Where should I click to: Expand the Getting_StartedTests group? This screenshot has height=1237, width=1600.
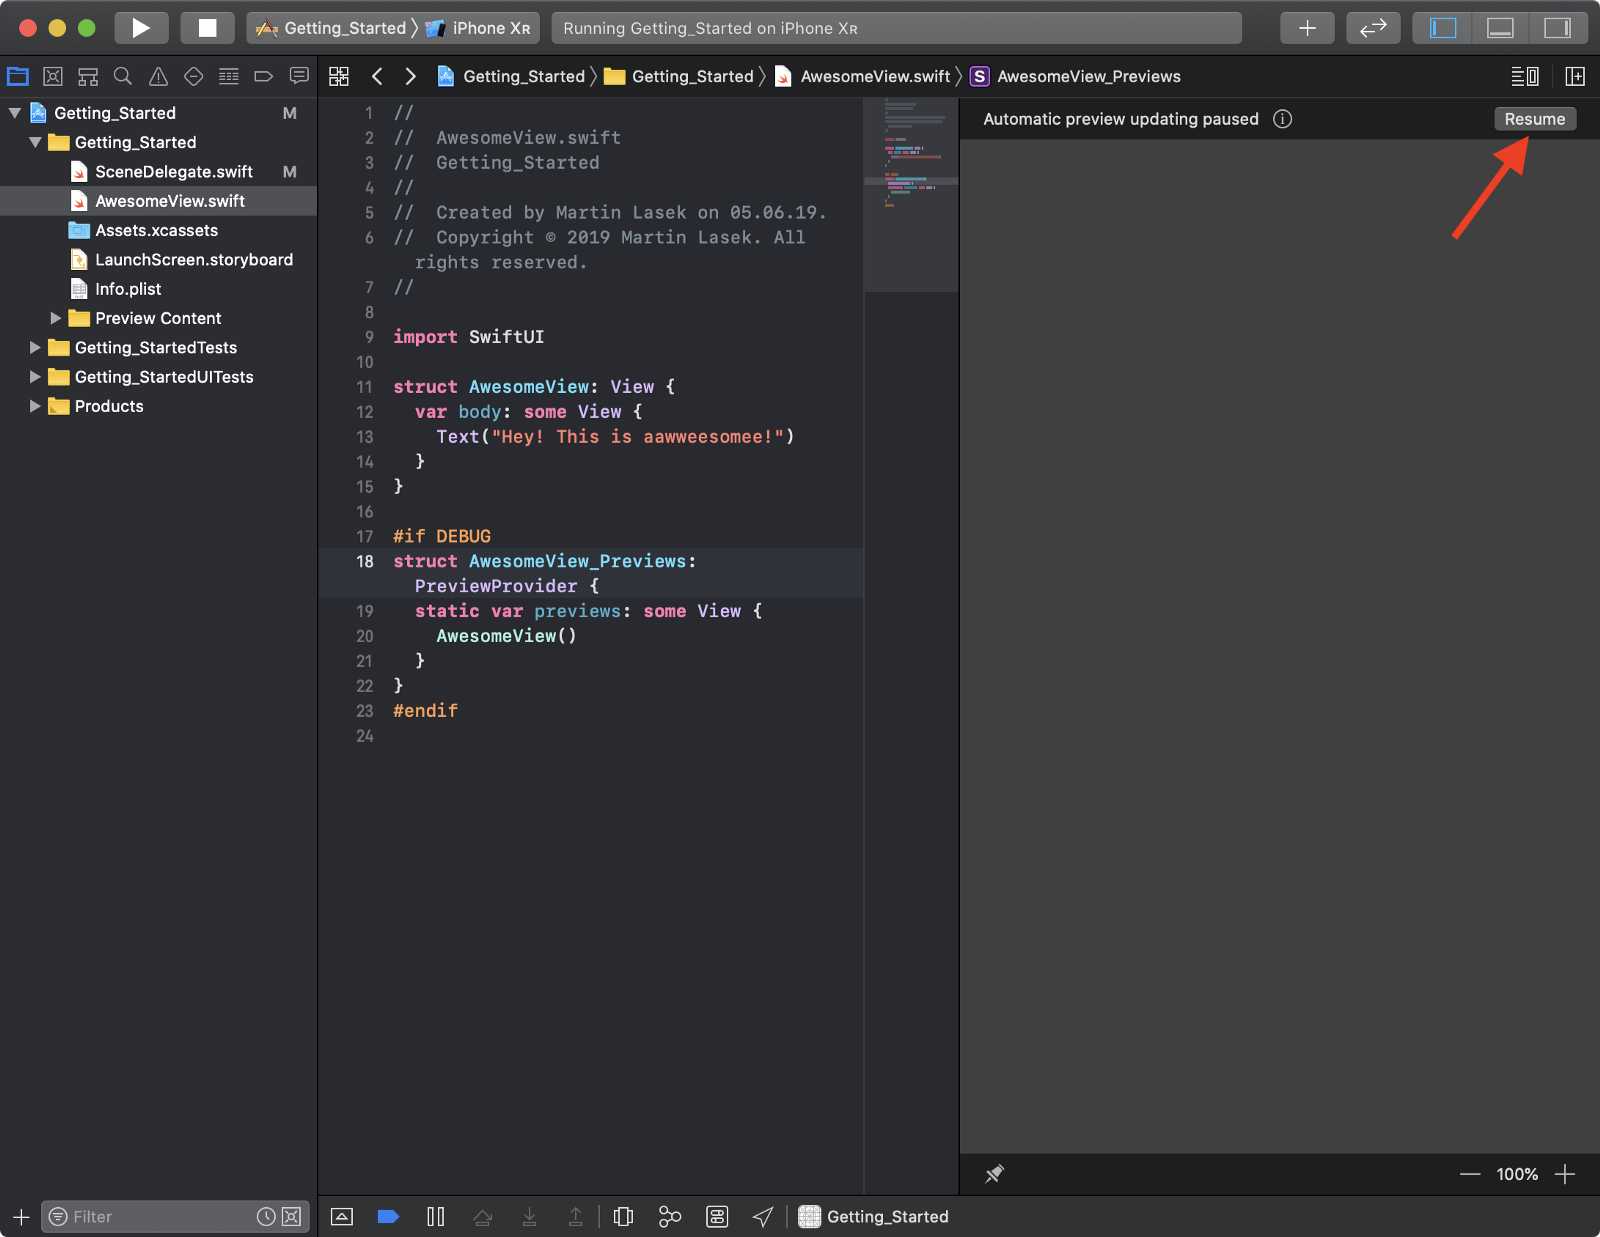(35, 347)
